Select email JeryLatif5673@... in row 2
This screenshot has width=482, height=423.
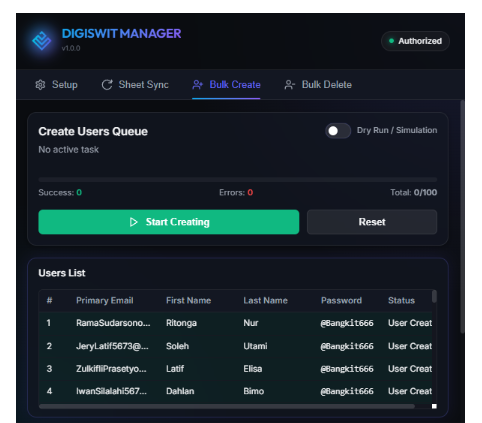point(112,346)
